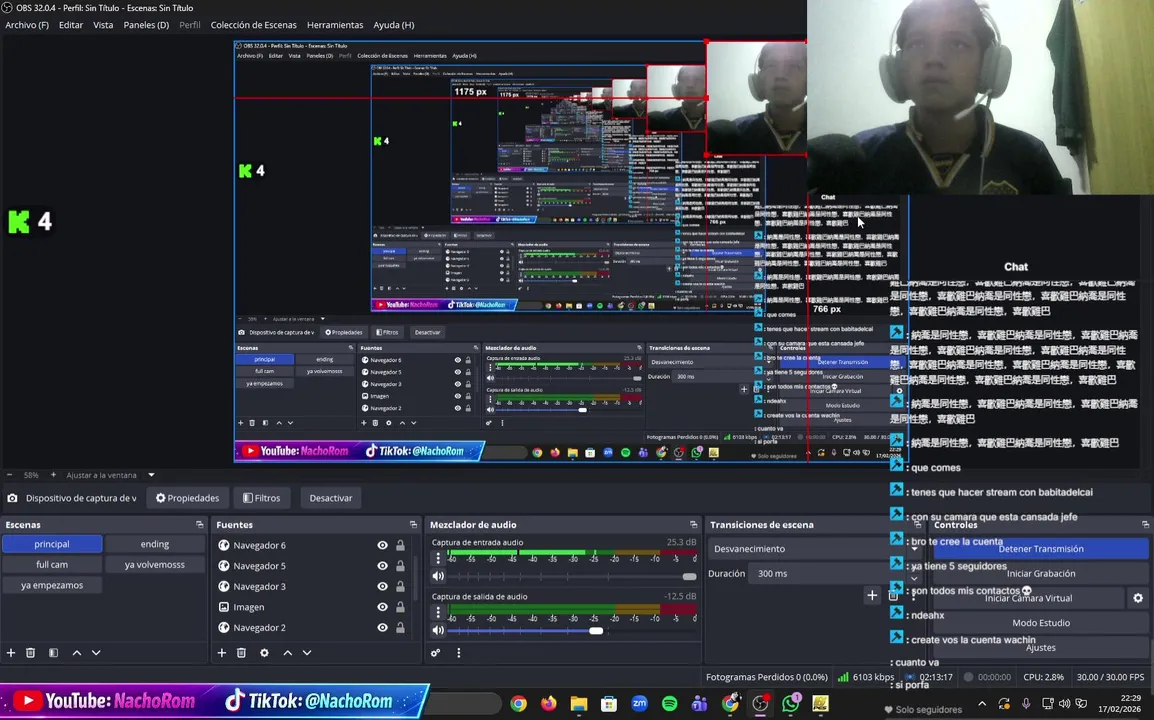Viewport: 1154px width, 720px height.
Task: Open the Vista menu
Action: click(x=103, y=25)
